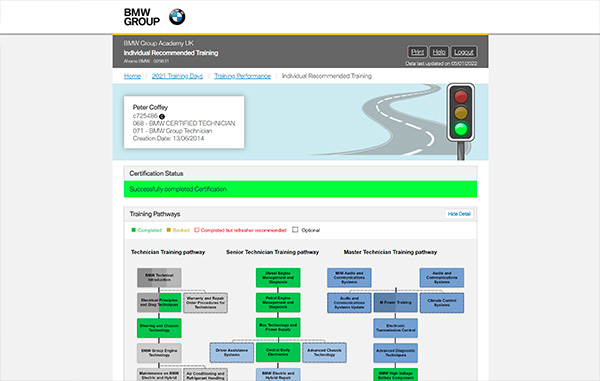Open Bus Technology and Power Supply box

point(278,327)
